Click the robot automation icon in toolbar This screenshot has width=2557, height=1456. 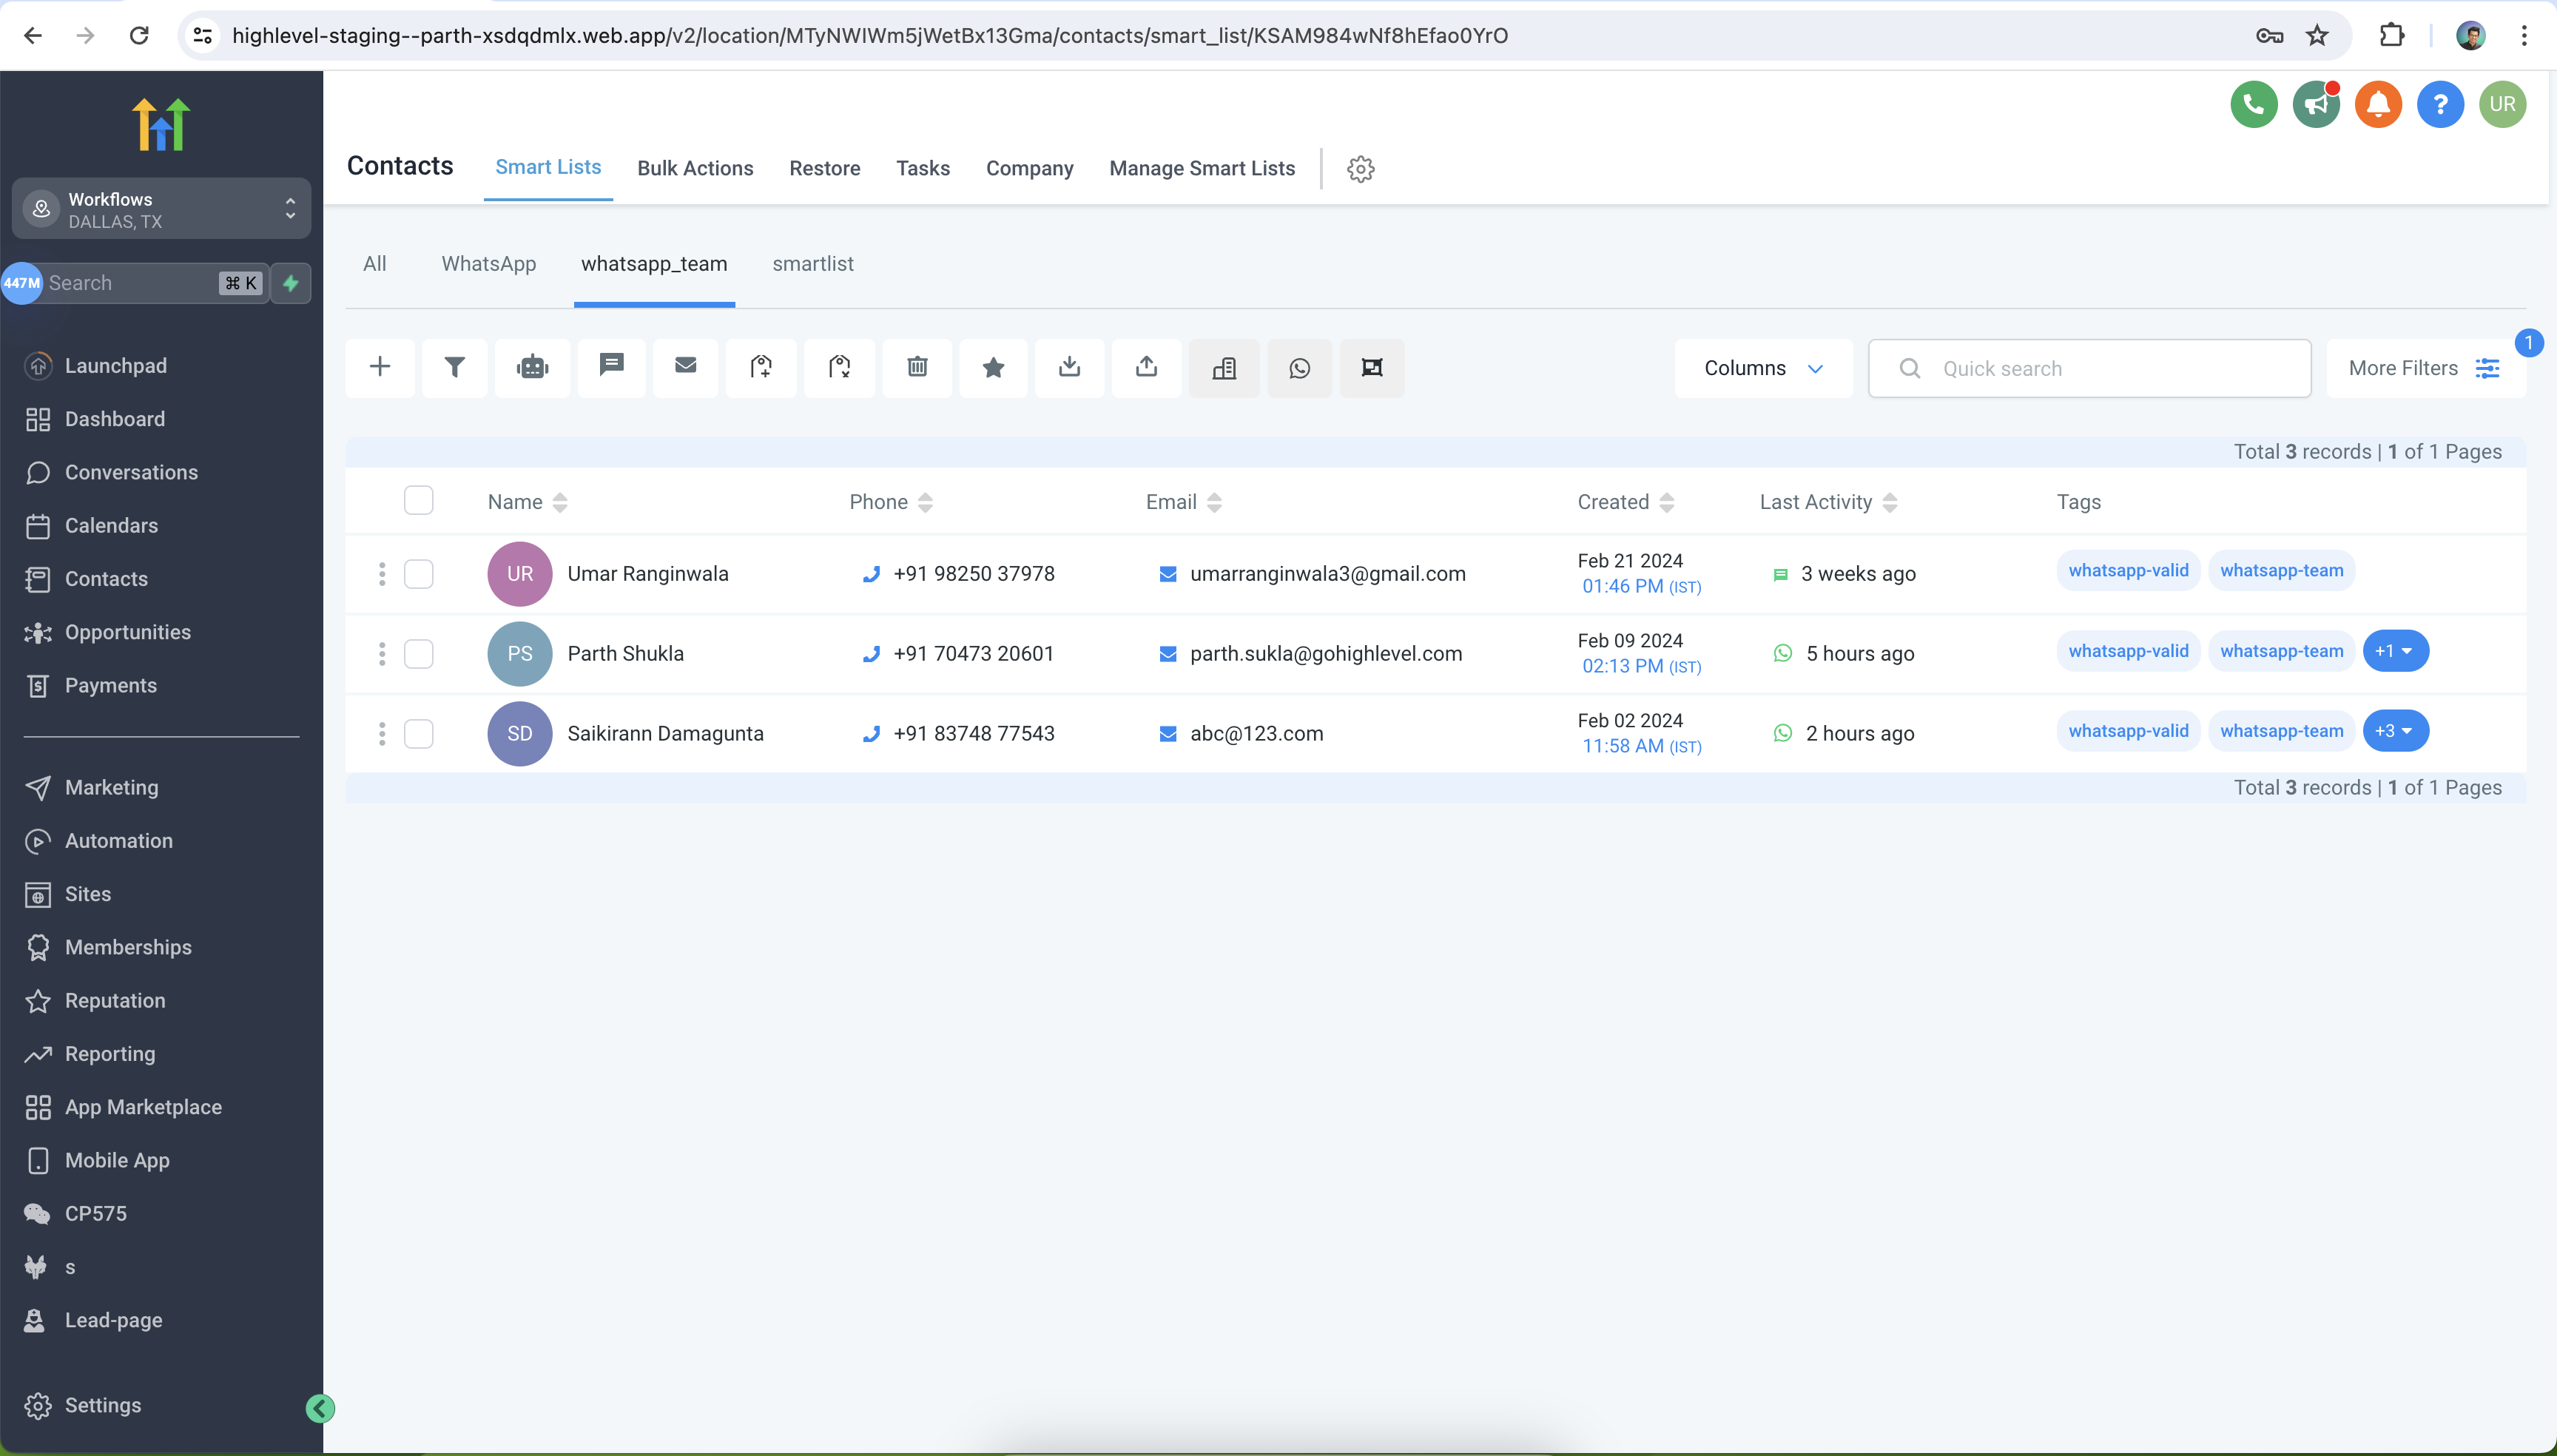click(532, 368)
